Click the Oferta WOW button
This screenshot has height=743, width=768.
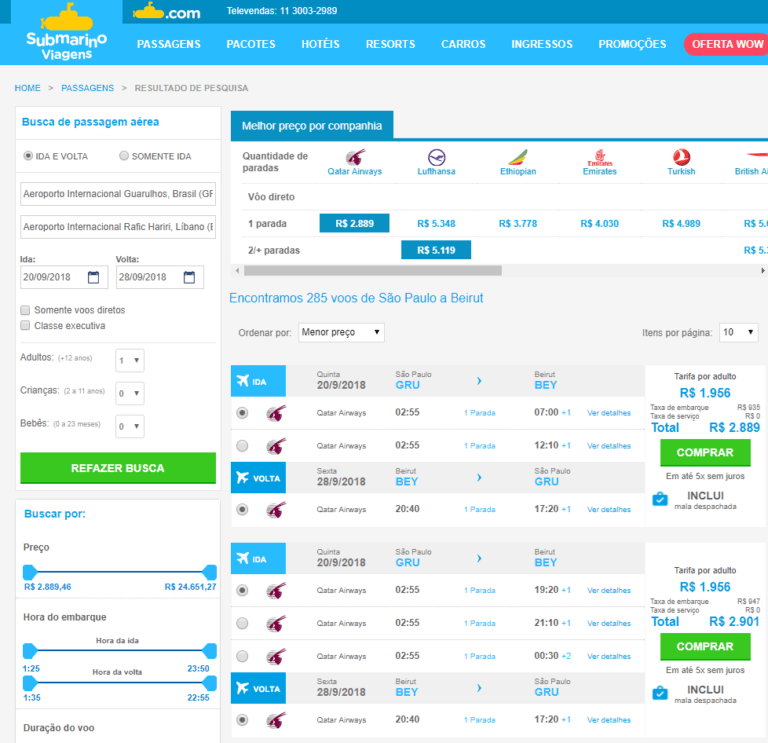[726, 44]
